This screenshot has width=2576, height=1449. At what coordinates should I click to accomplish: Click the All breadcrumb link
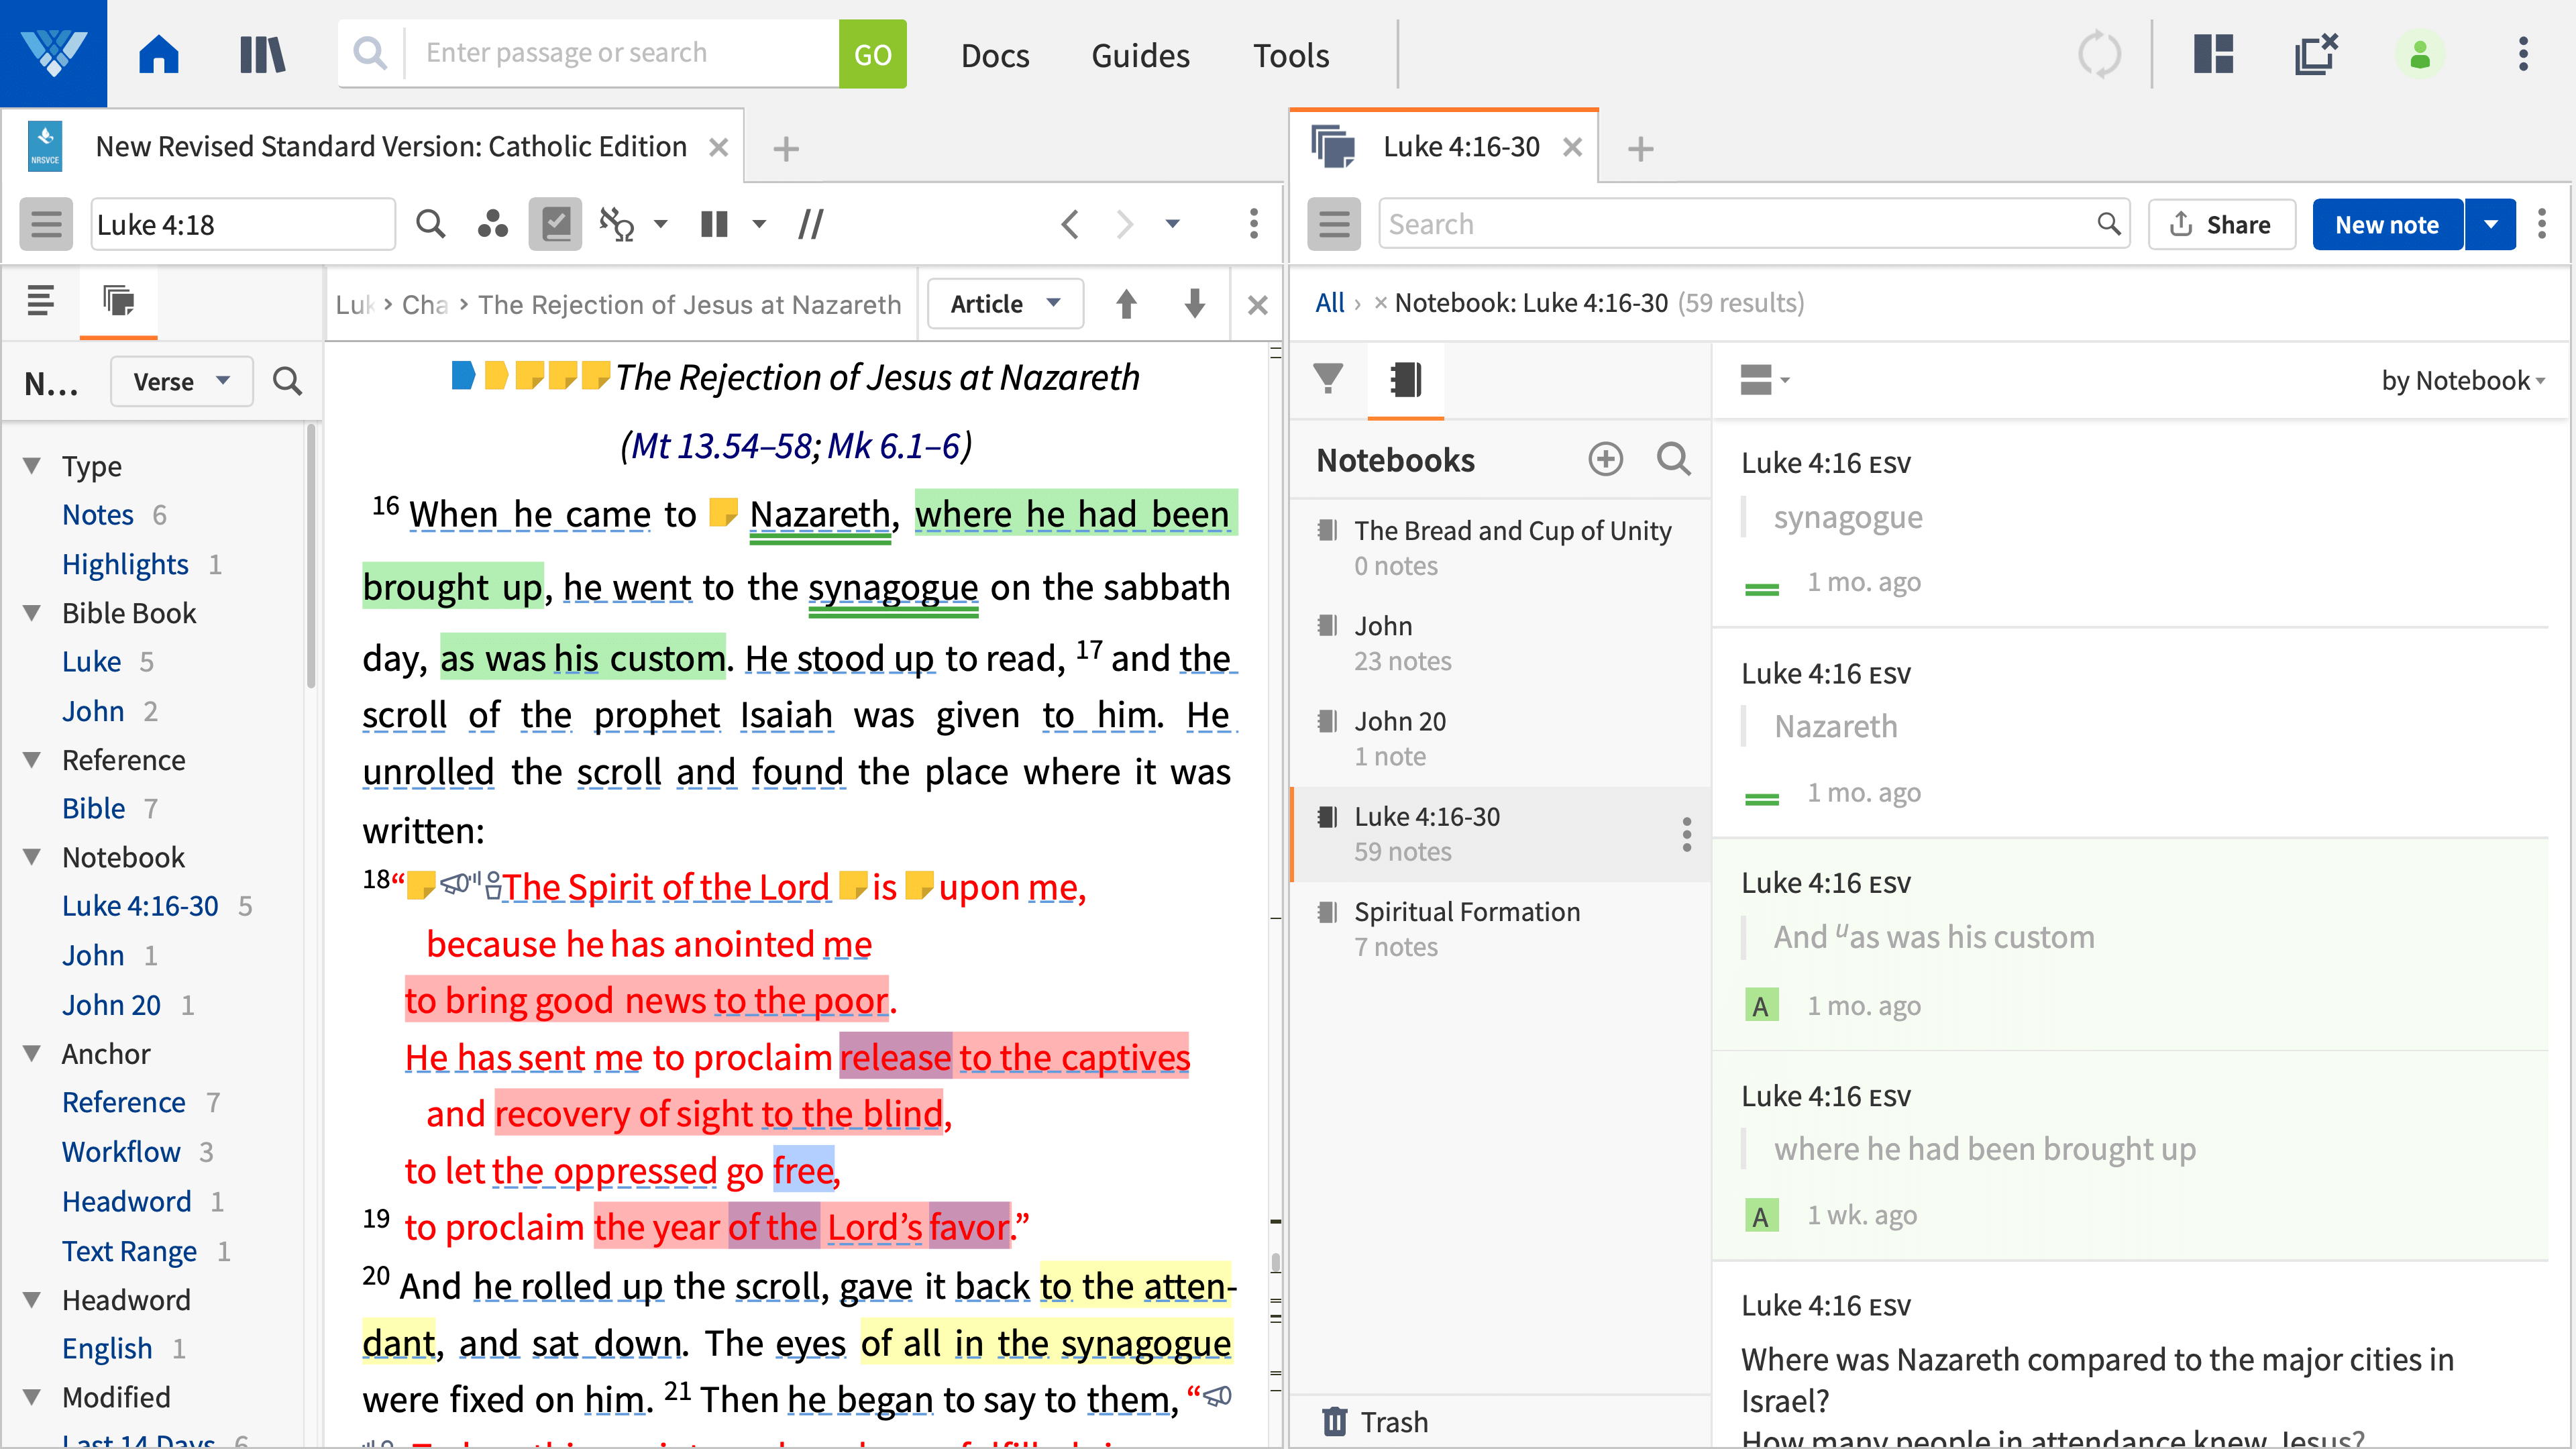coord(1329,303)
